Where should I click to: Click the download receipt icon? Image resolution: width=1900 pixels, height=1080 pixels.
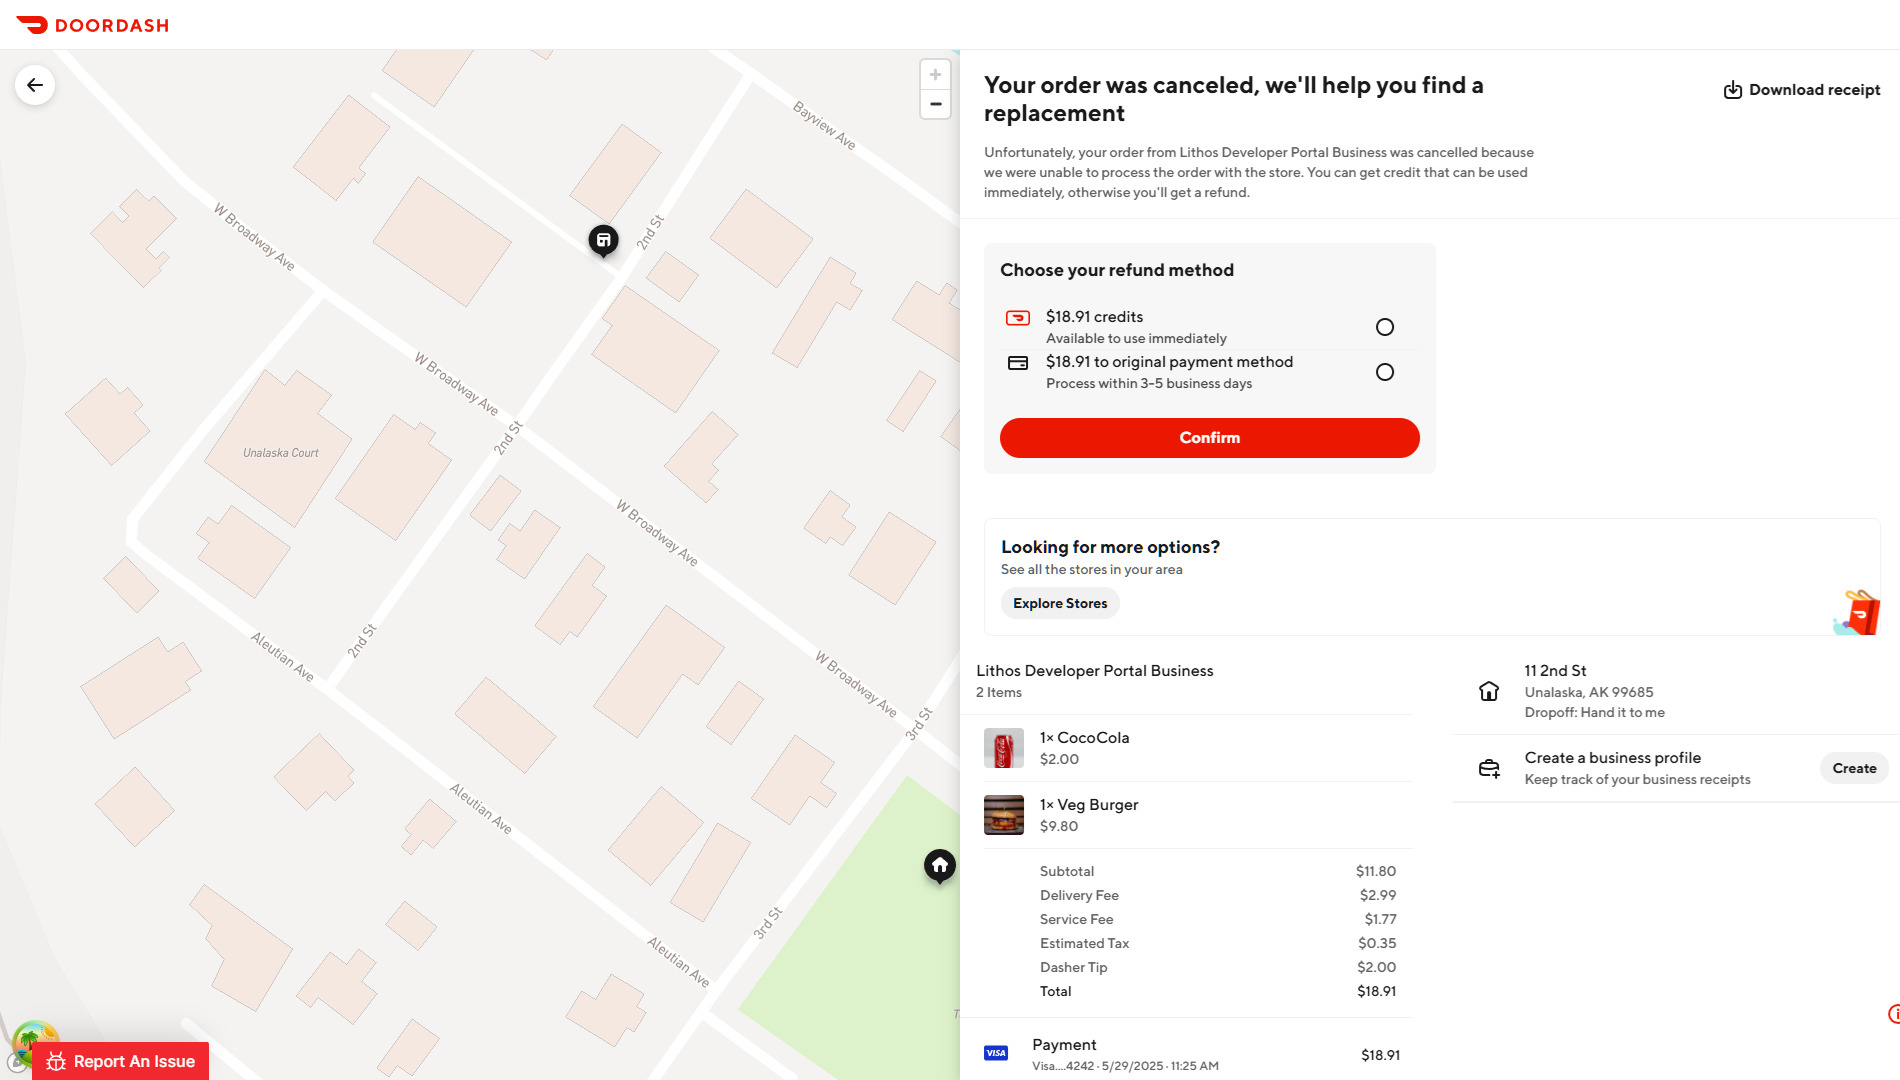pos(1733,90)
